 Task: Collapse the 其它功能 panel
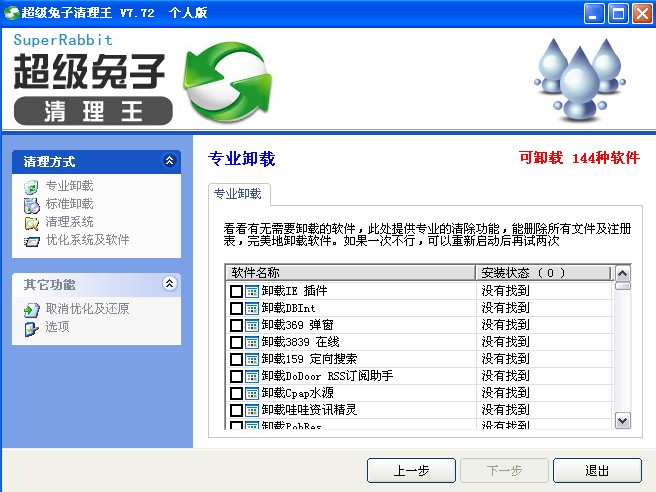point(170,284)
